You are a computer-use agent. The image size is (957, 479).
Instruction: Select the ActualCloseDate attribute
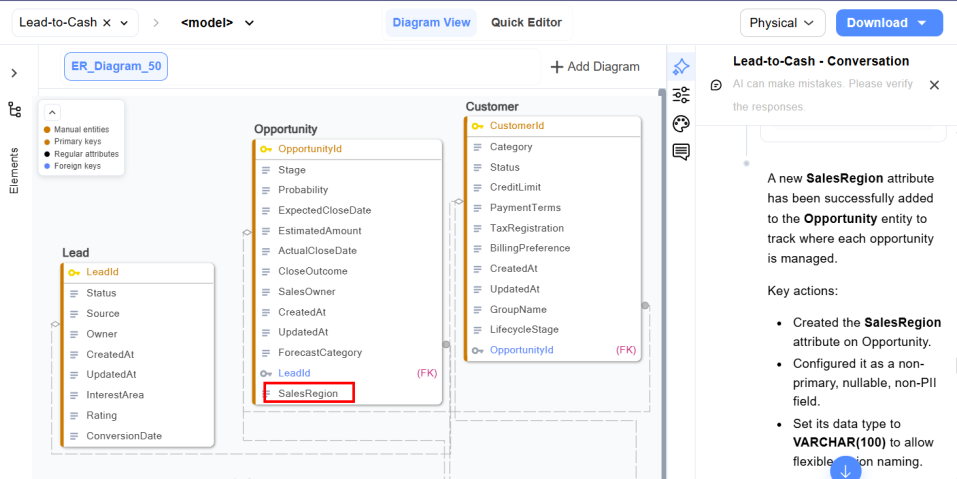coord(317,251)
